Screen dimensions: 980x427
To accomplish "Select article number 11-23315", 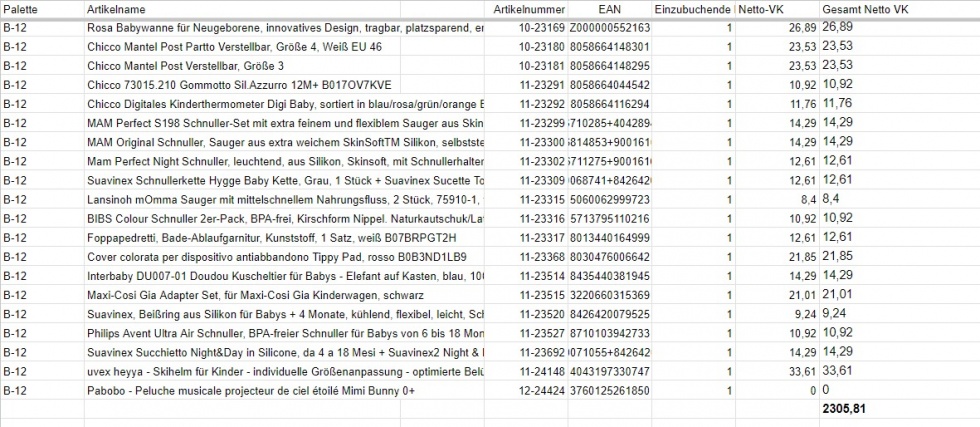I will 528,199.
